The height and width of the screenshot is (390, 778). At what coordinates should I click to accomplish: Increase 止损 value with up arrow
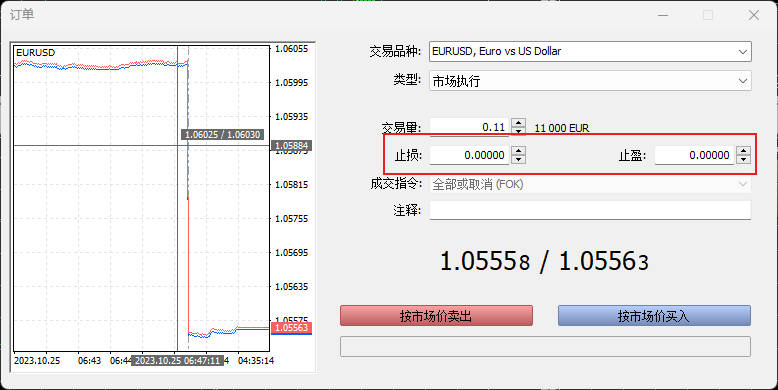point(519,151)
